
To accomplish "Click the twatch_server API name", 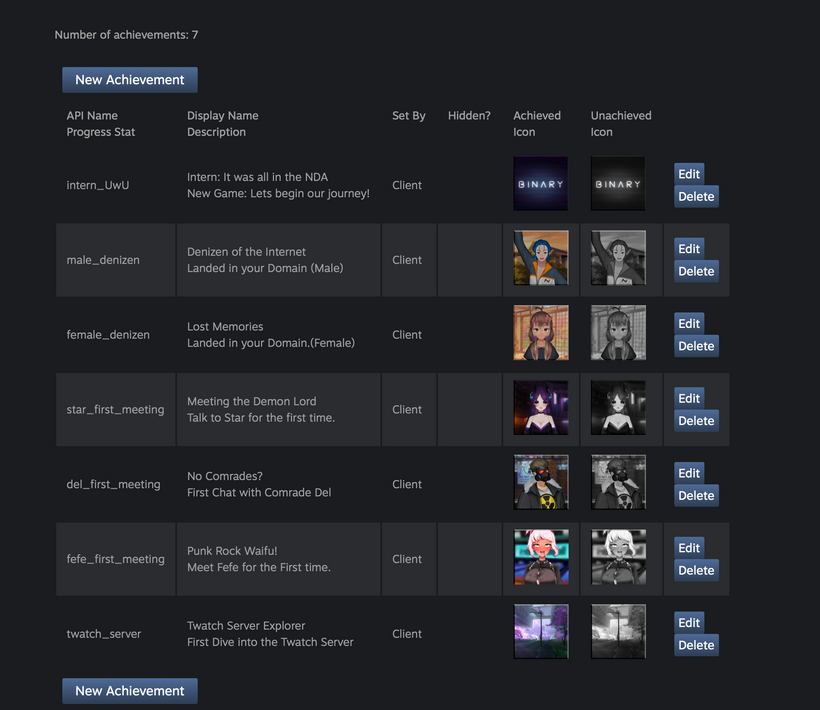I will (104, 634).
